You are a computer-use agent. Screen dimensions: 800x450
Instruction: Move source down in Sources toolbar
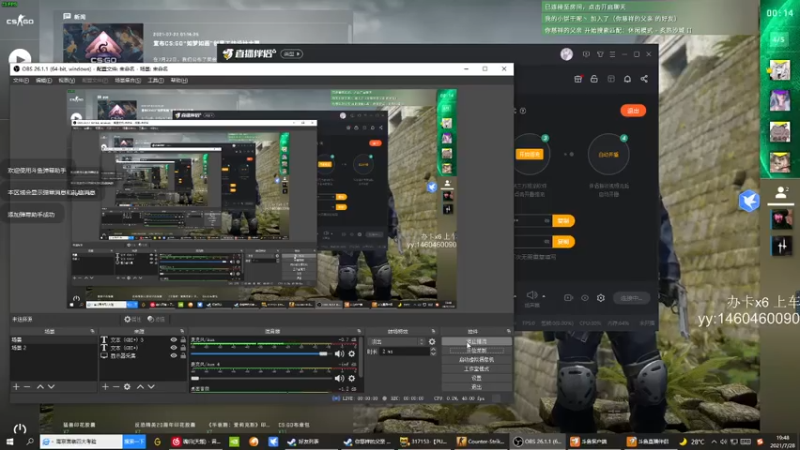click(x=151, y=387)
